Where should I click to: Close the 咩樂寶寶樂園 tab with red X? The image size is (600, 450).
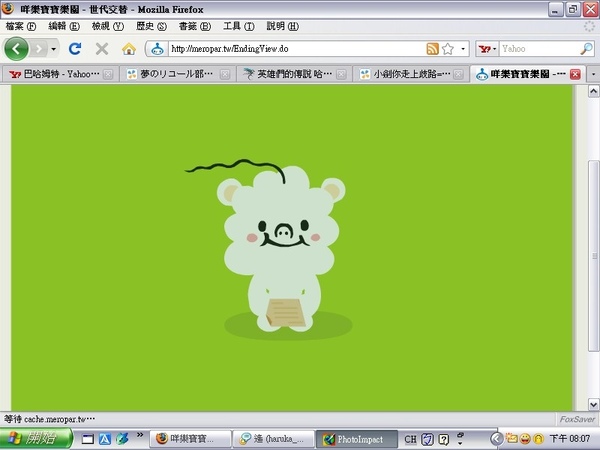575,74
